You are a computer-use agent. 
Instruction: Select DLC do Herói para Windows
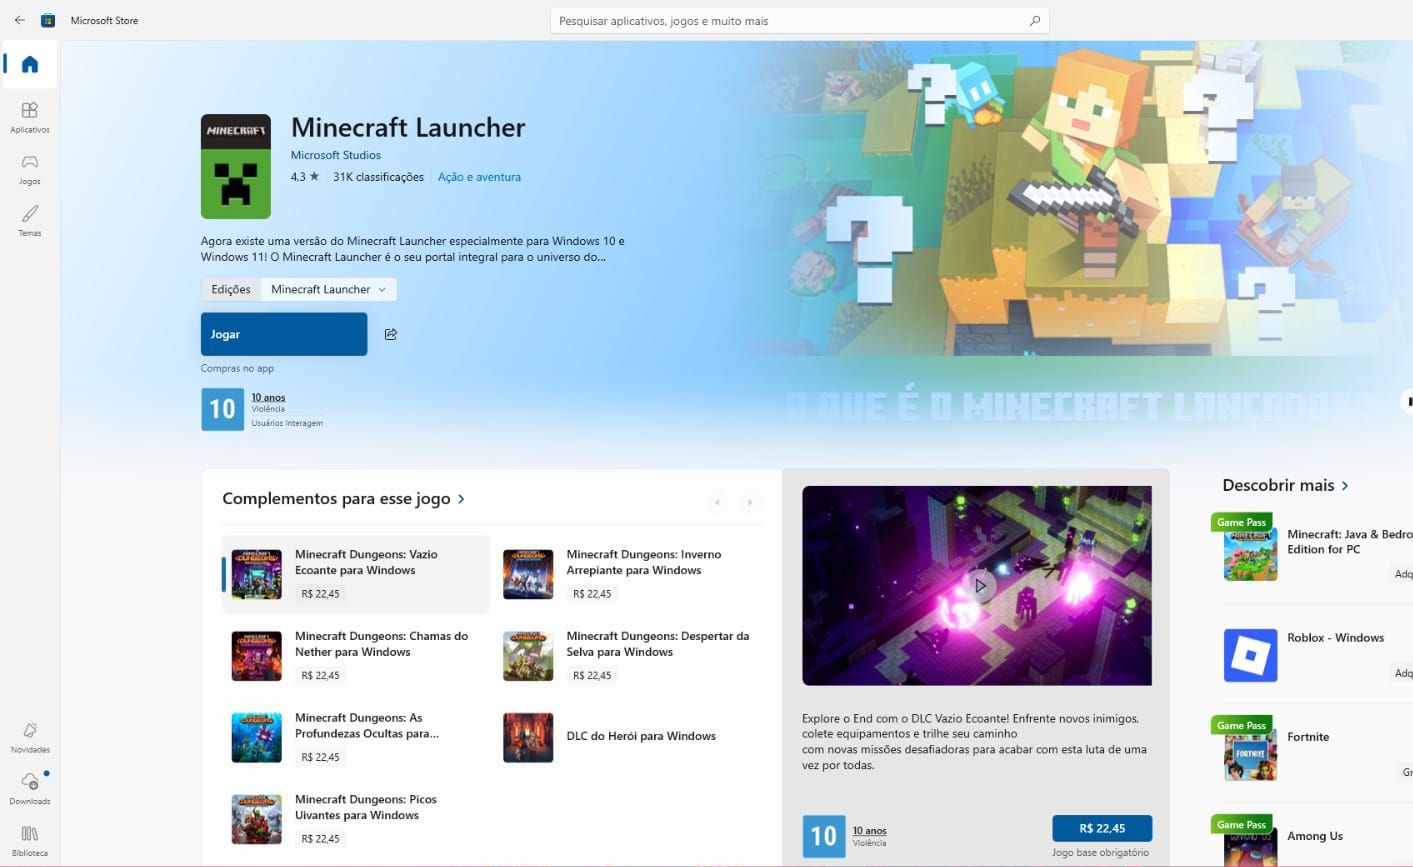(629, 738)
